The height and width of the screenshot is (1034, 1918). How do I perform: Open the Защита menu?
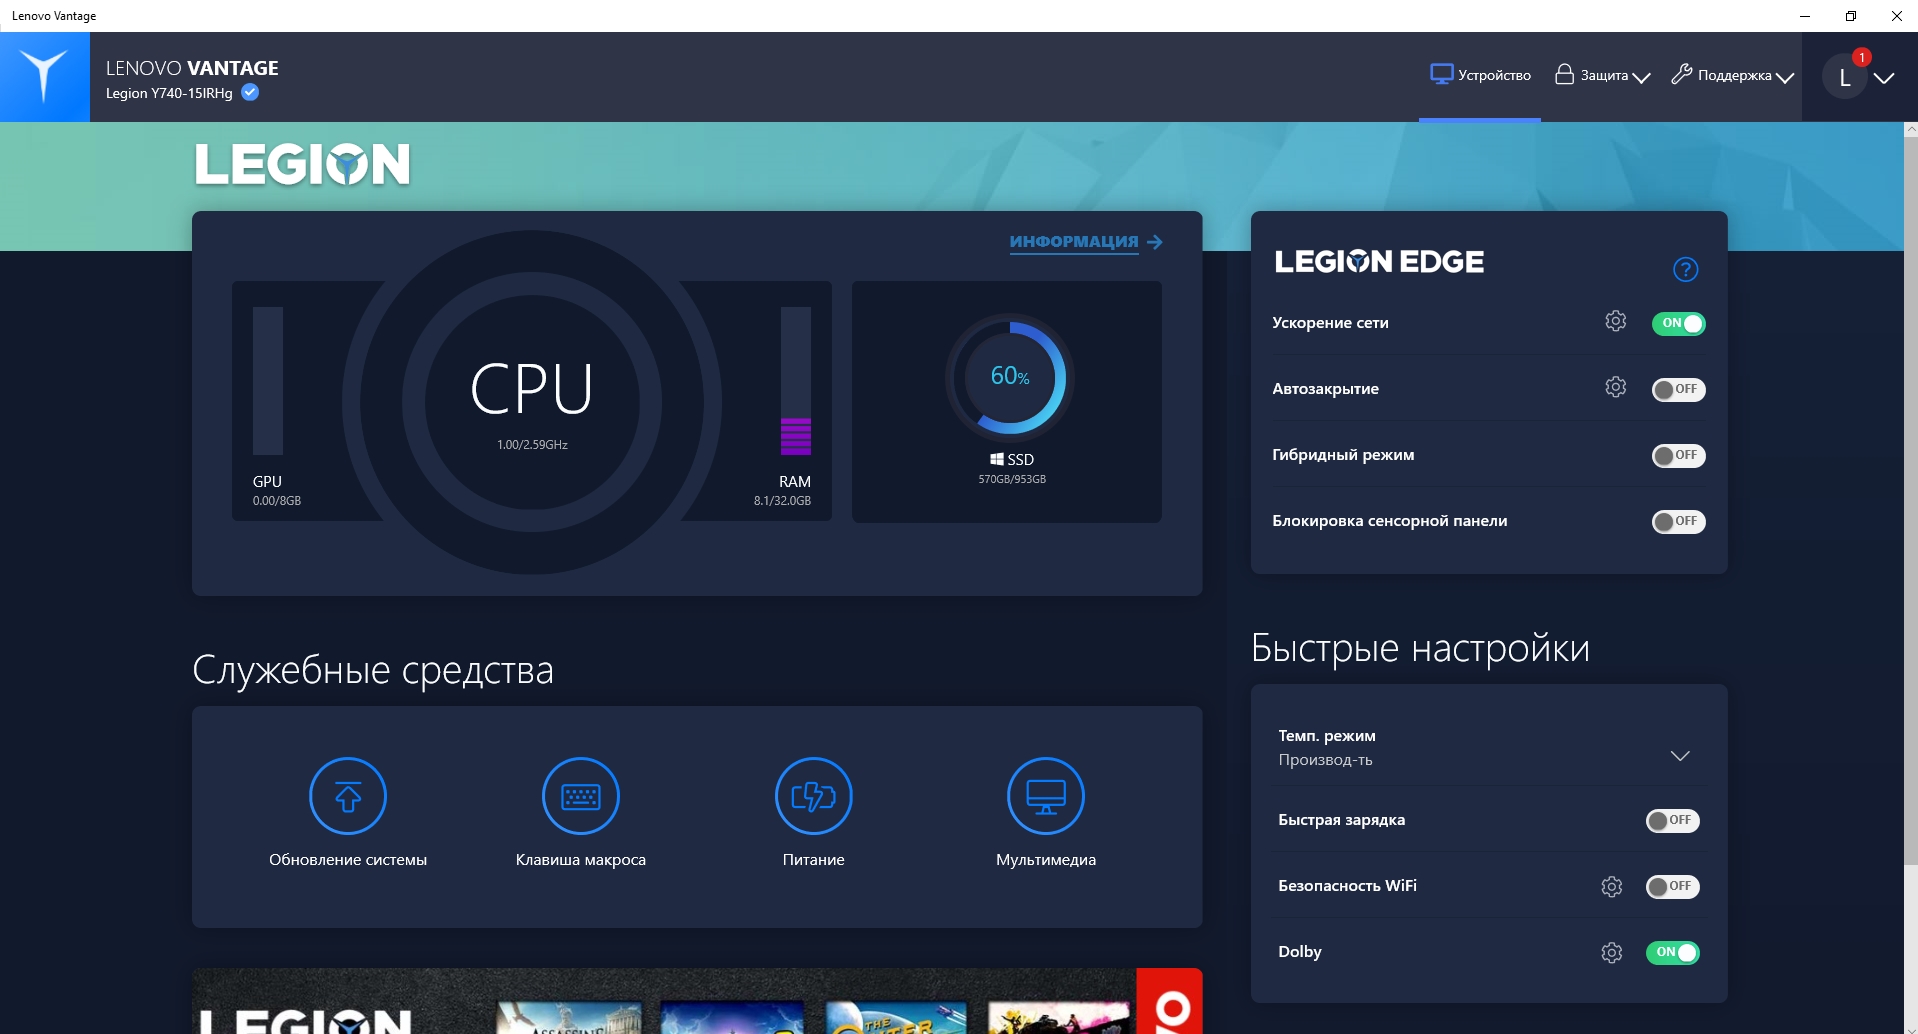[1602, 75]
